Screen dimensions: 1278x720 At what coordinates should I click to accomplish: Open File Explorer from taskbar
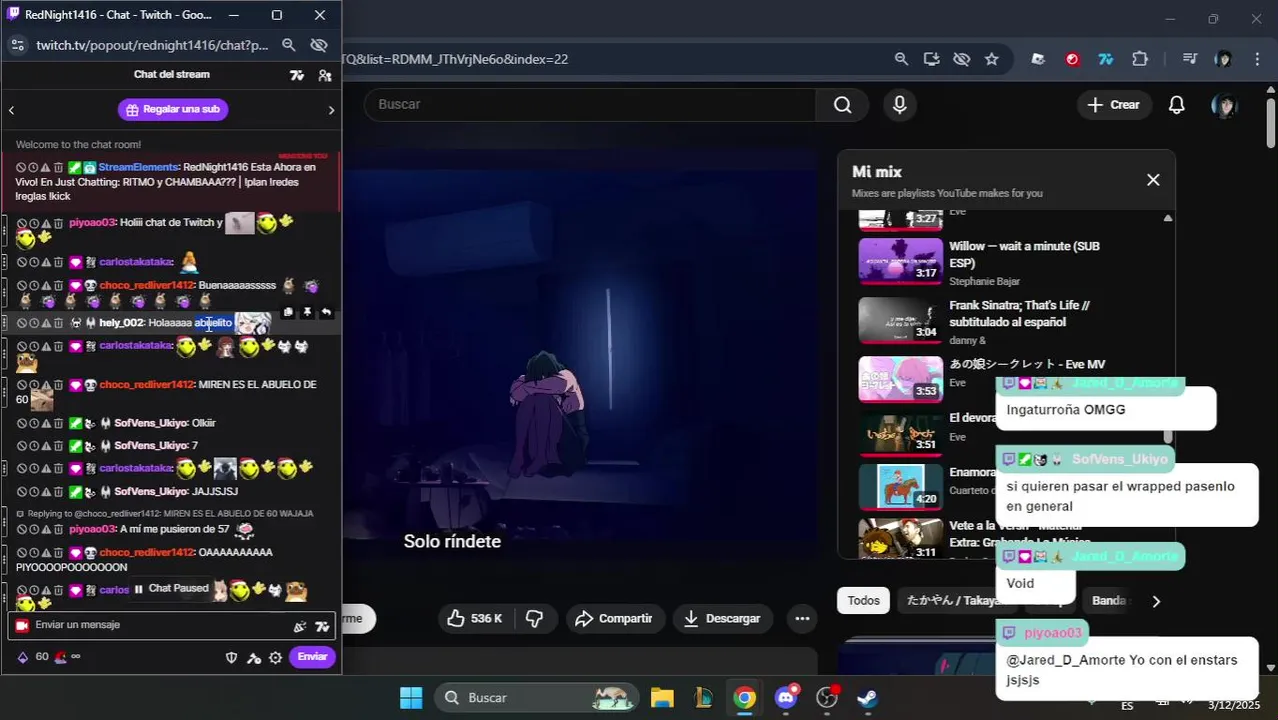point(662,697)
